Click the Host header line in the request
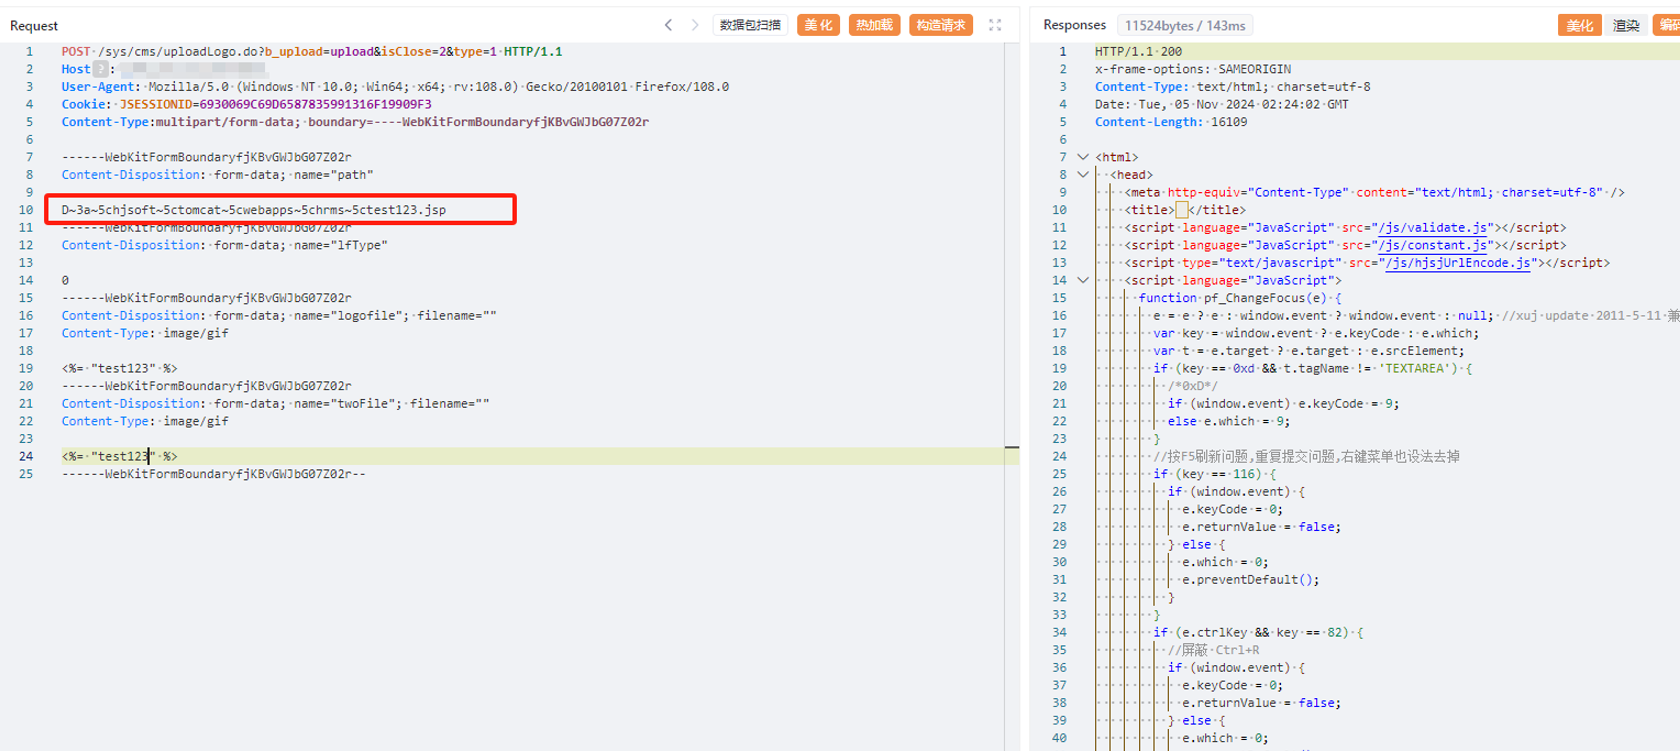Image resolution: width=1680 pixels, height=751 pixels. (163, 69)
